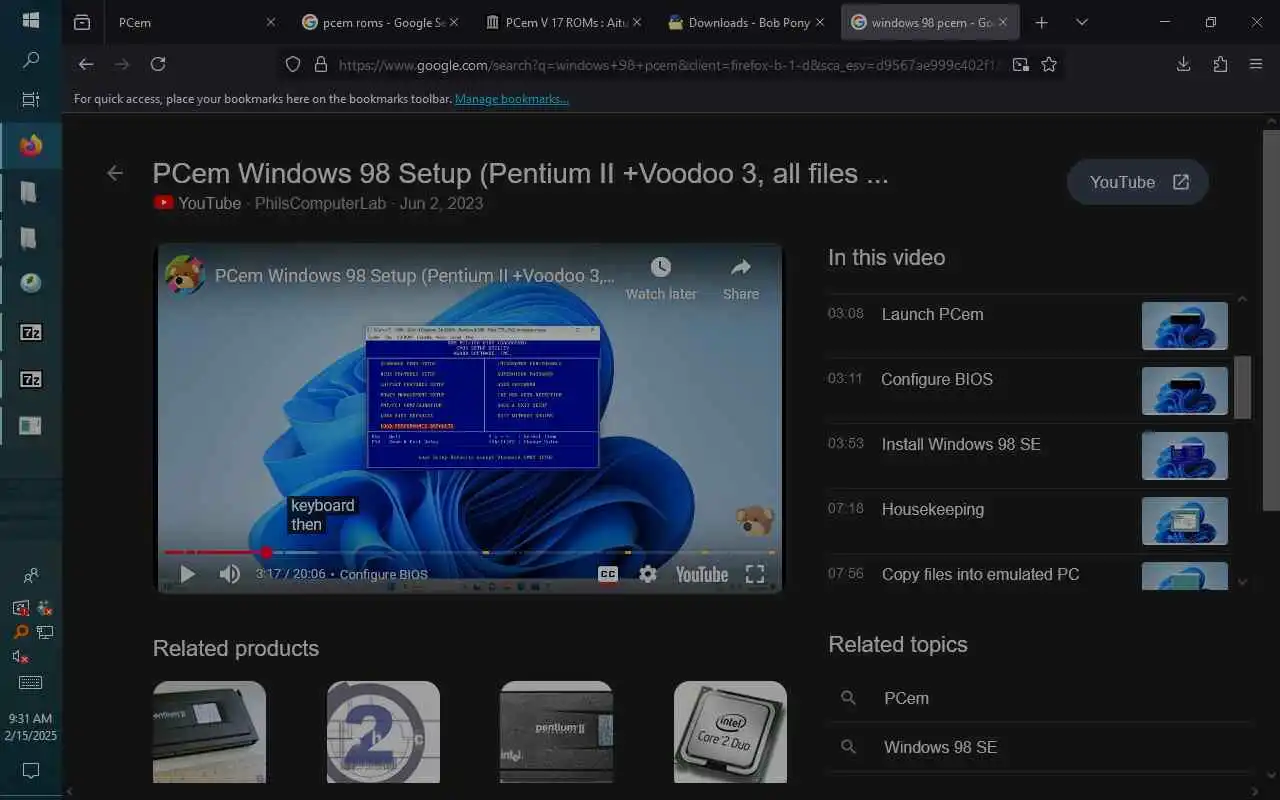
Task: Reload the current page
Action: pos(158,64)
